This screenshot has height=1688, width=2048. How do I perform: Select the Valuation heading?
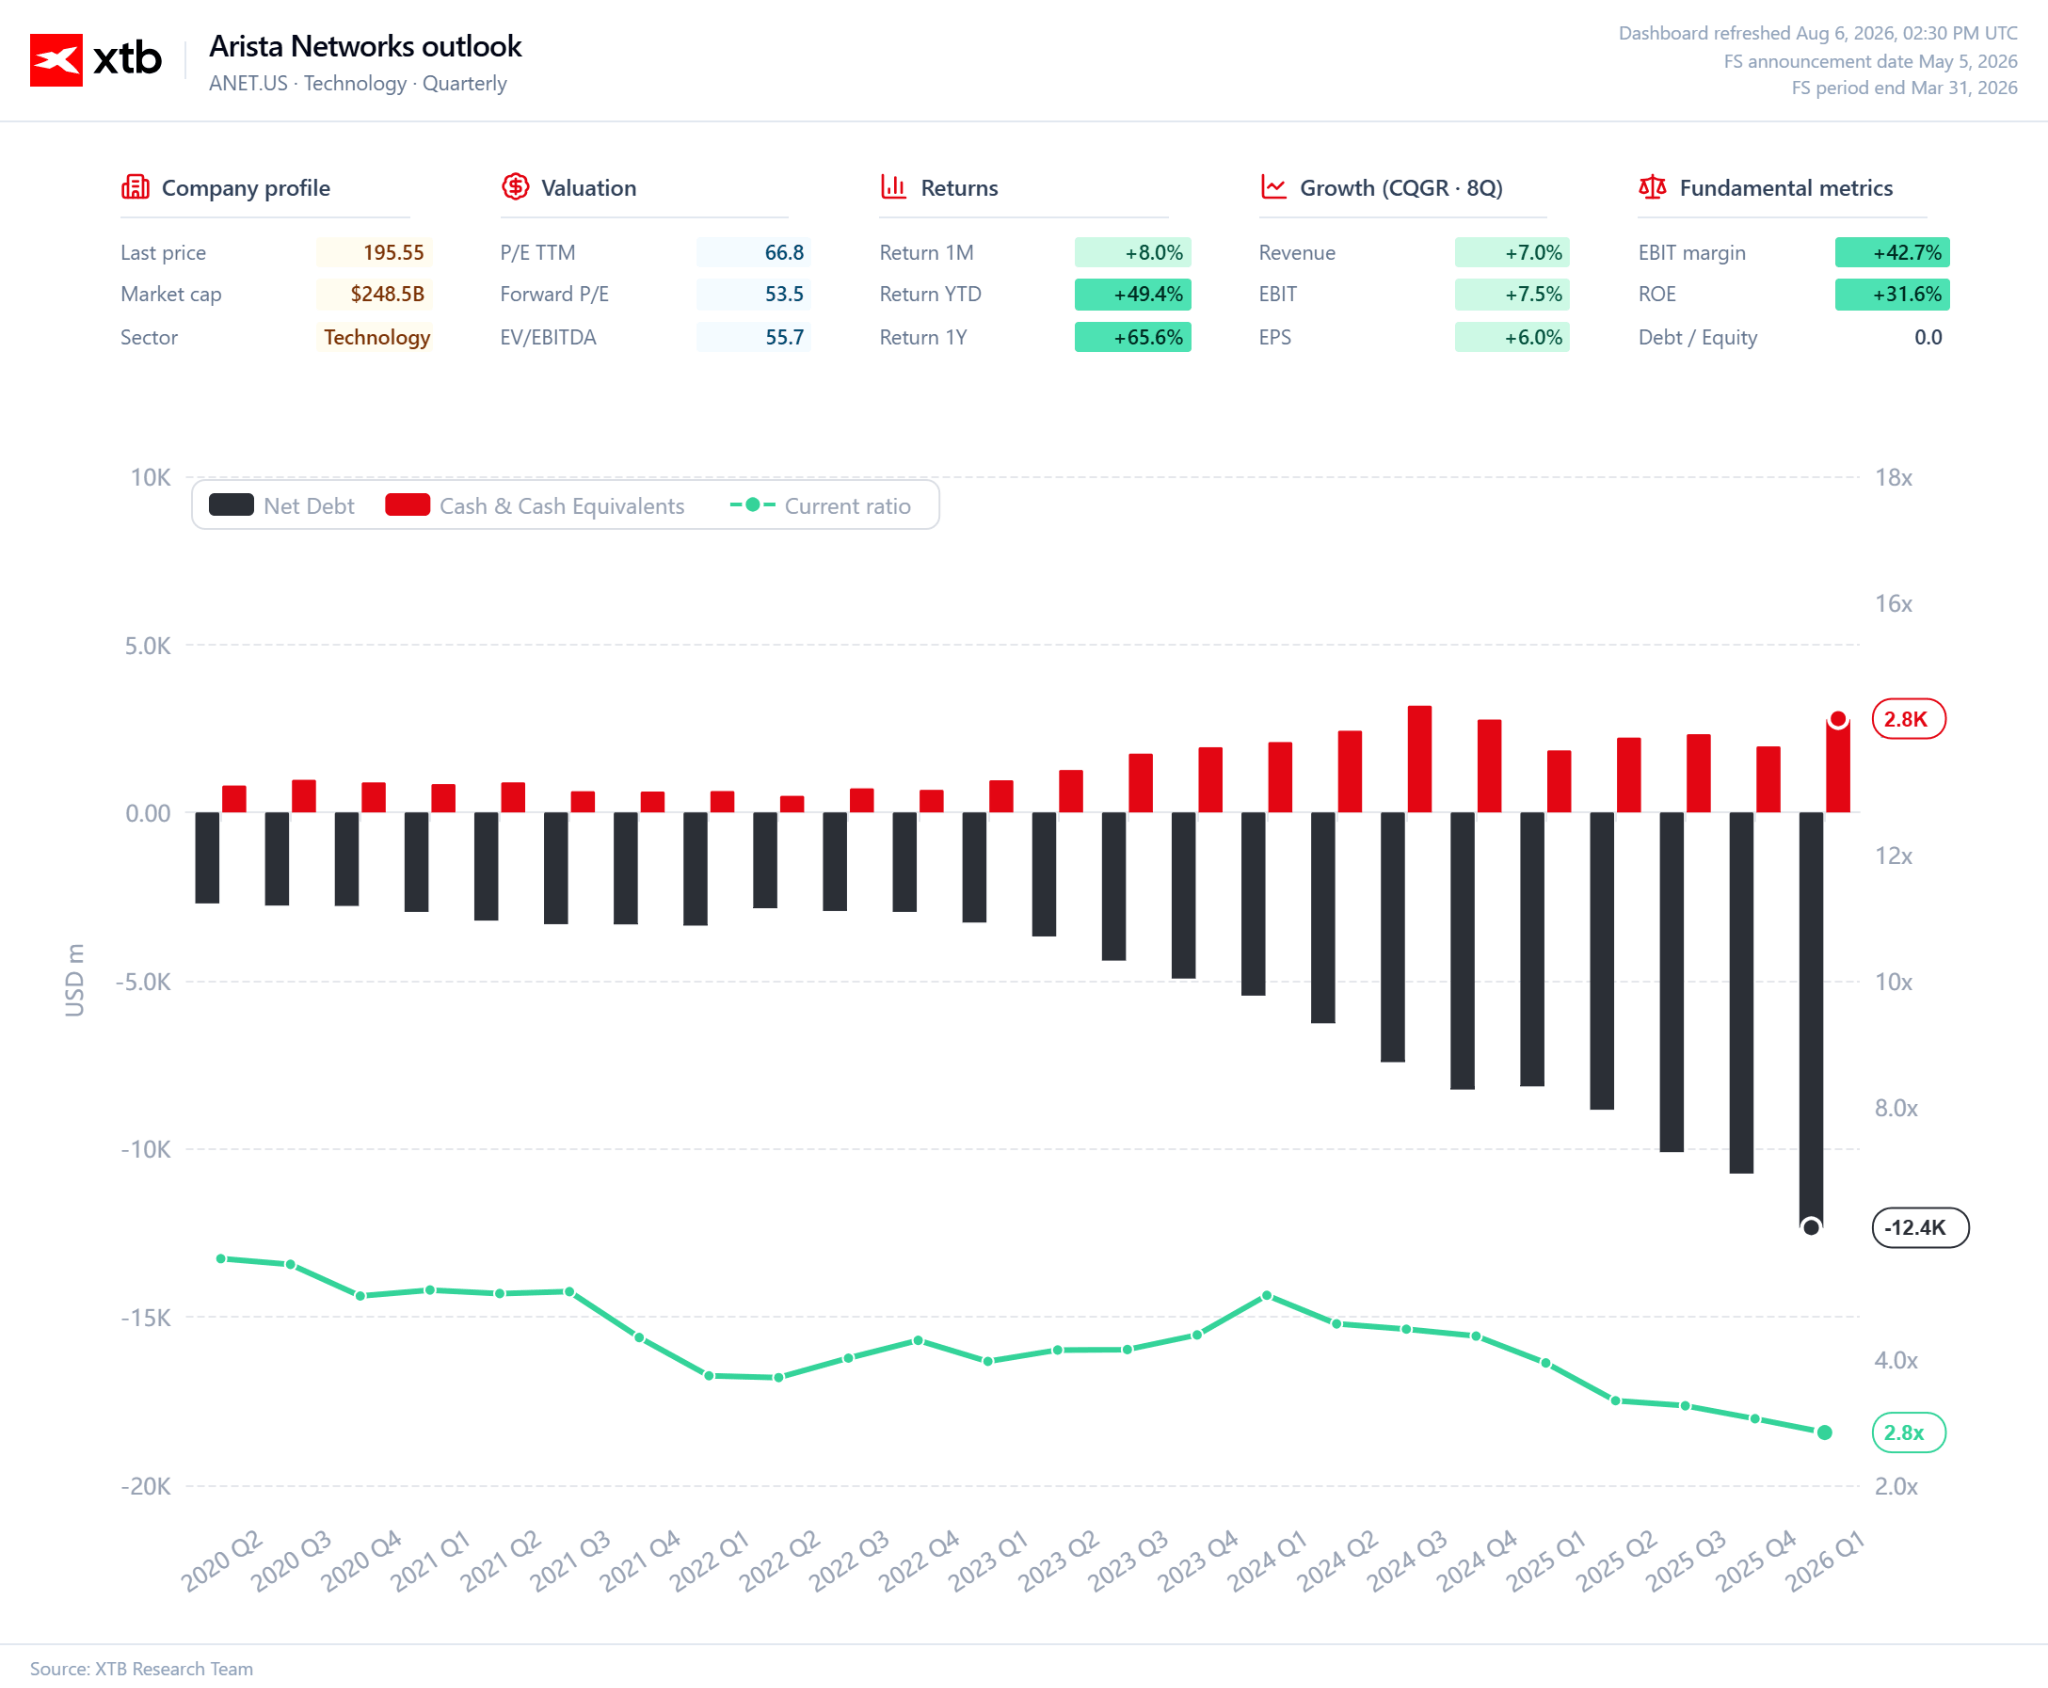589,188
